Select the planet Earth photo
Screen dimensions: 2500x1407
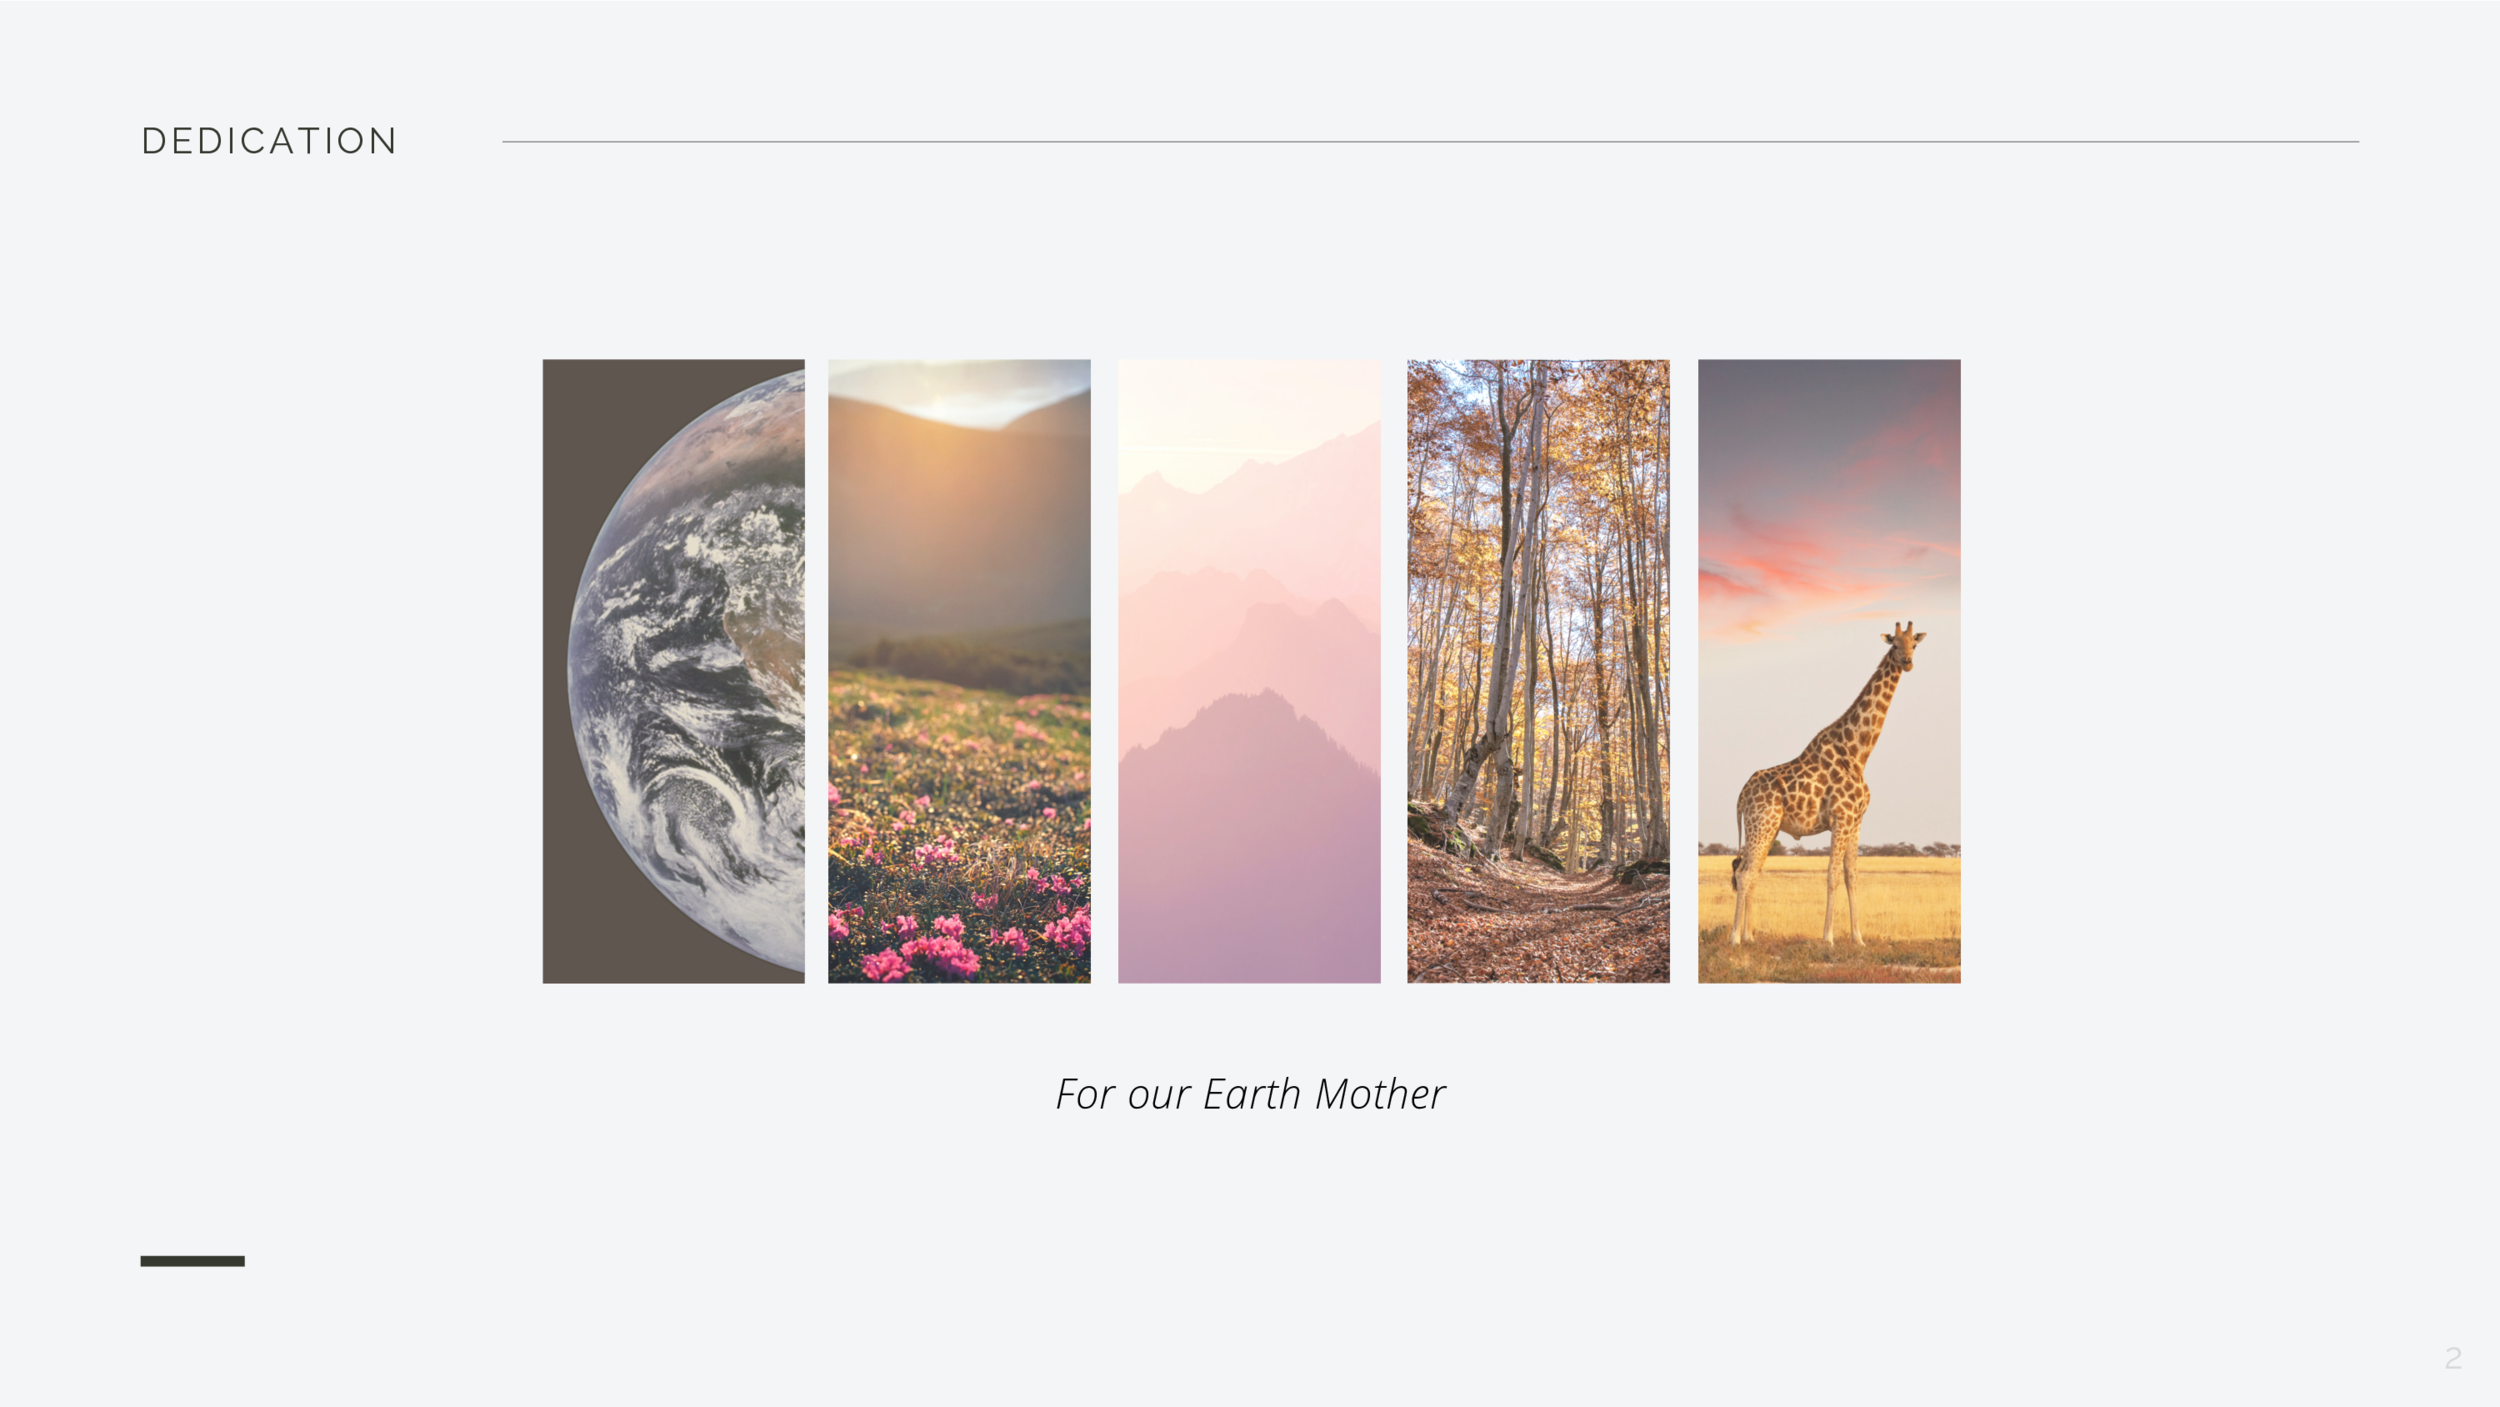tap(673, 671)
